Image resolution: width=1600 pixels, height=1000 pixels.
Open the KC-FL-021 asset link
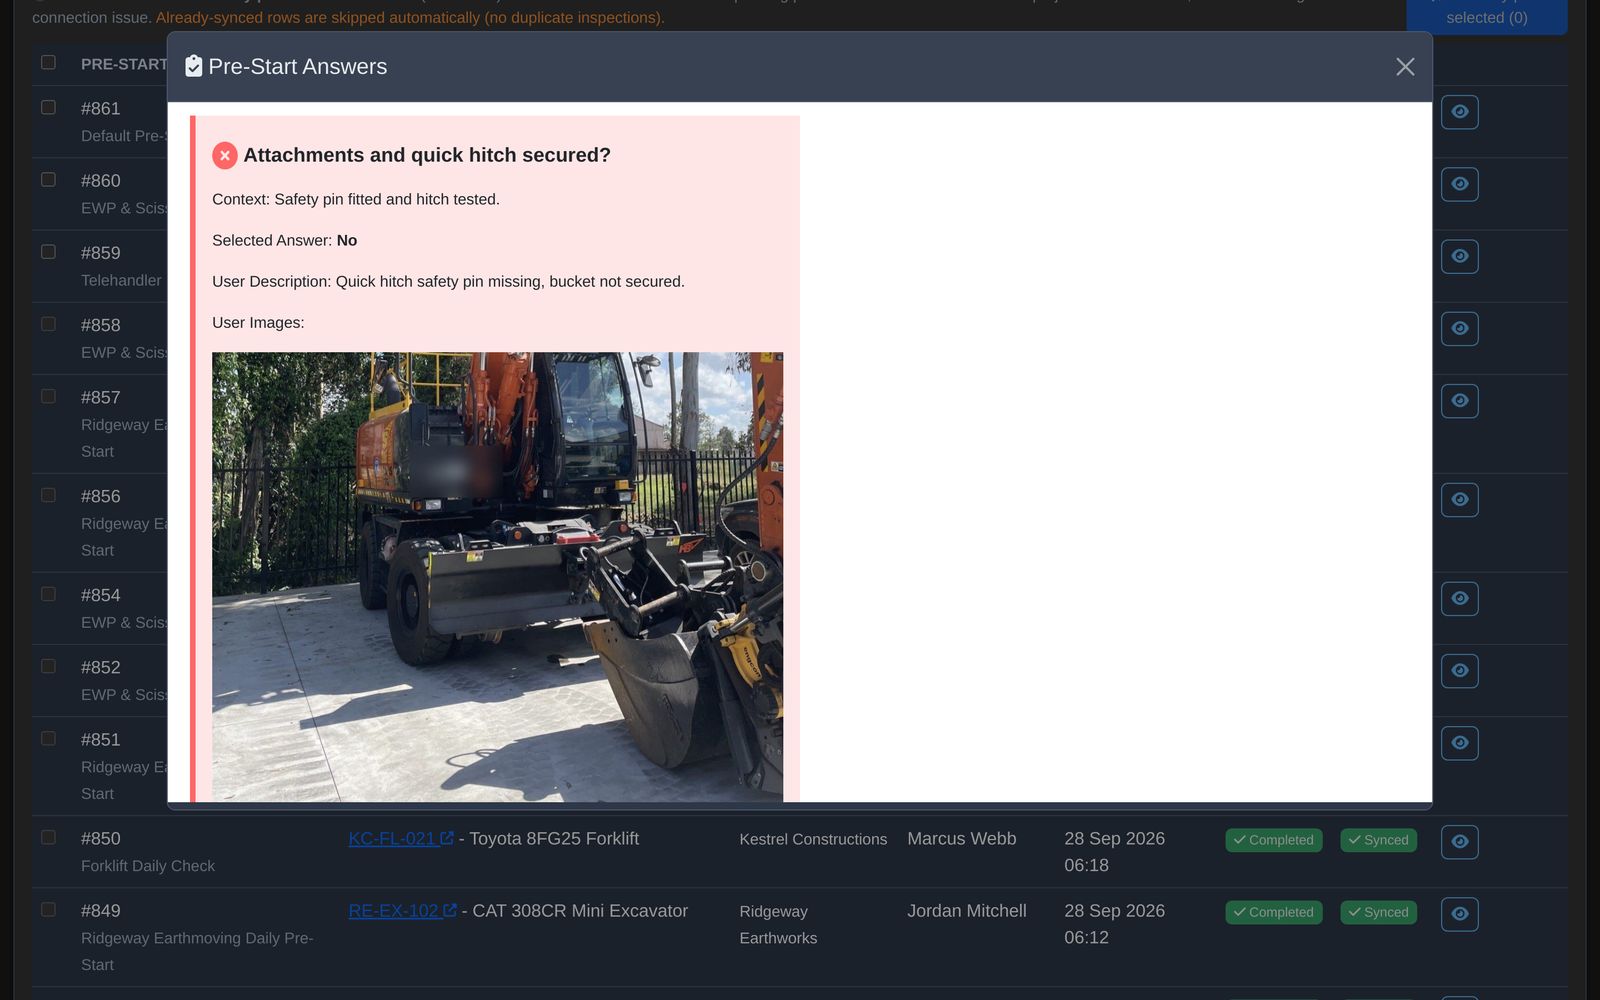[401, 838]
